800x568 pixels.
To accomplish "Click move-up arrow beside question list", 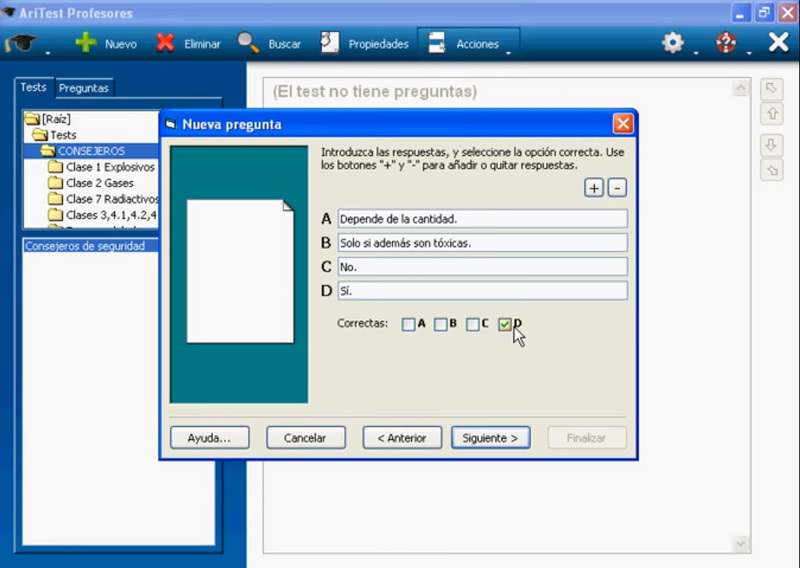I will [x=771, y=113].
